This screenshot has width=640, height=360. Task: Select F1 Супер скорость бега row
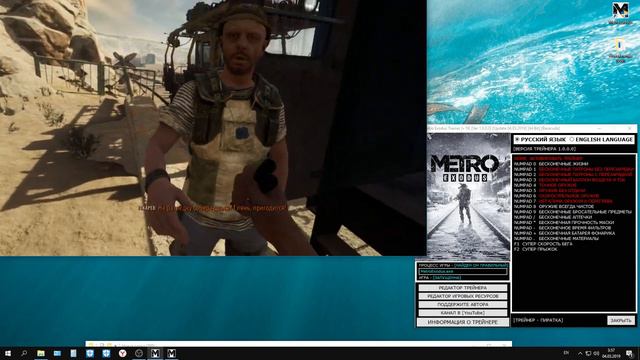pyautogui.click(x=543, y=244)
